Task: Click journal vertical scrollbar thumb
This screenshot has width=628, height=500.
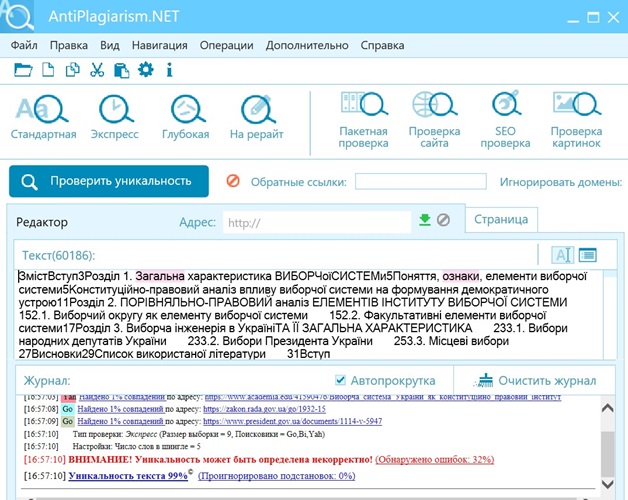Action: click(x=608, y=454)
